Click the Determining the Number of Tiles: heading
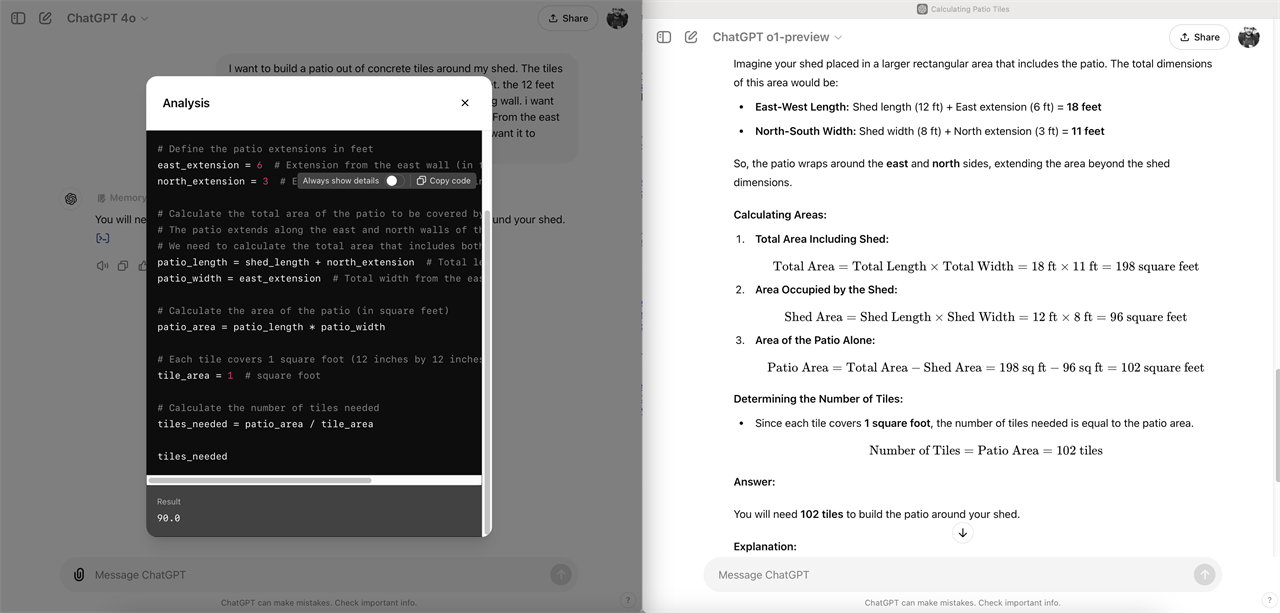The height and width of the screenshot is (613, 1280). 818,399
